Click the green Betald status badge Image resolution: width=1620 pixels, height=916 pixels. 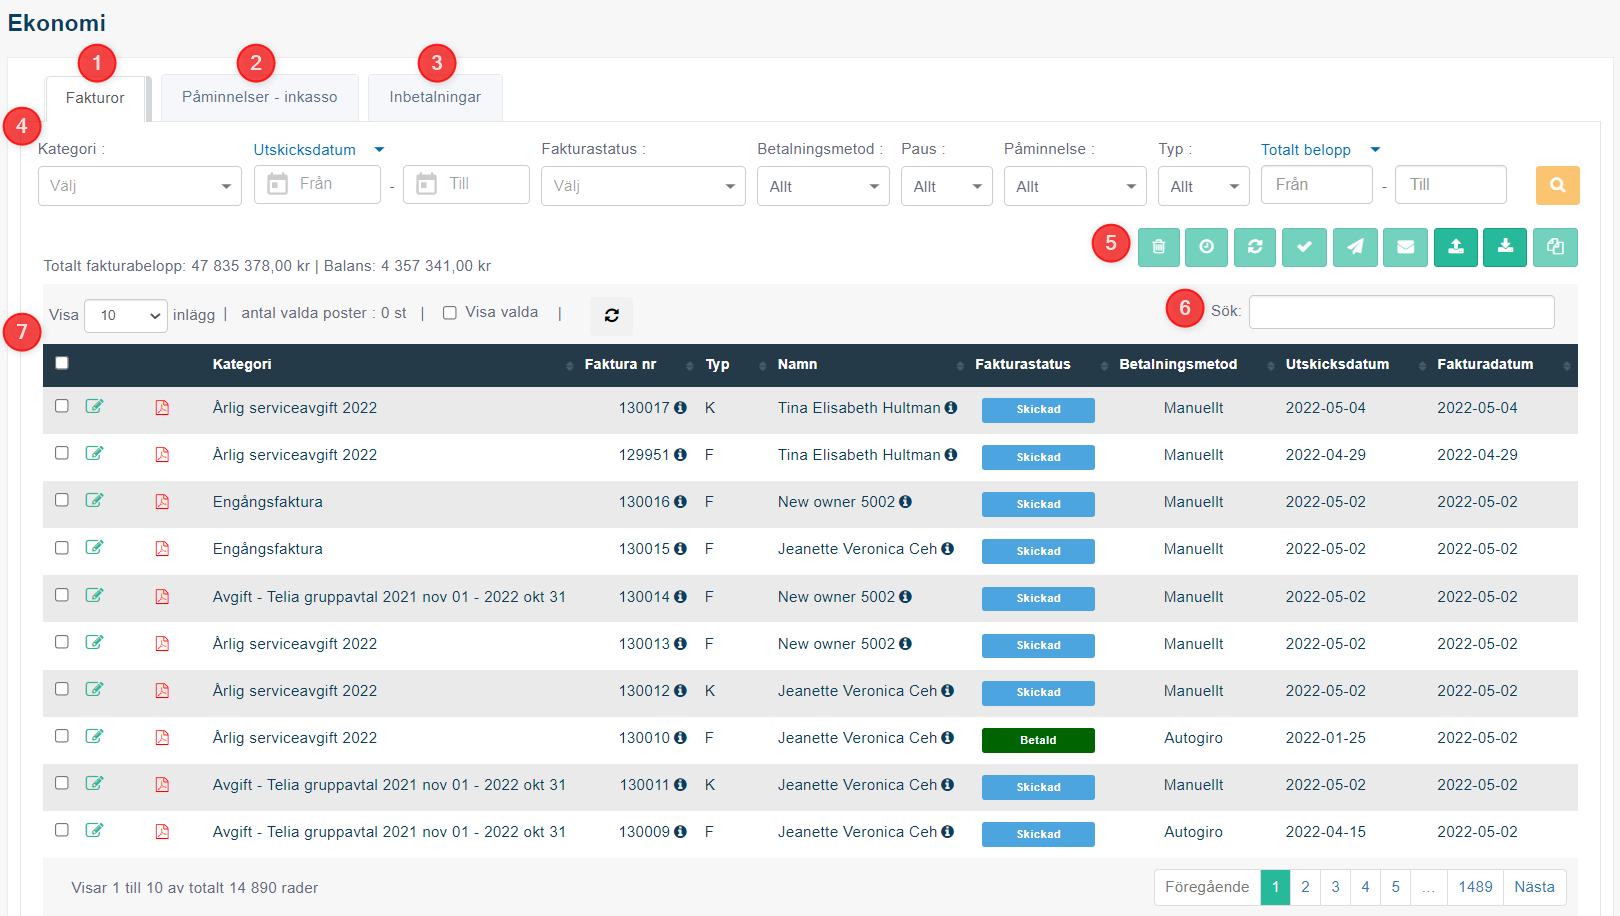click(1038, 740)
